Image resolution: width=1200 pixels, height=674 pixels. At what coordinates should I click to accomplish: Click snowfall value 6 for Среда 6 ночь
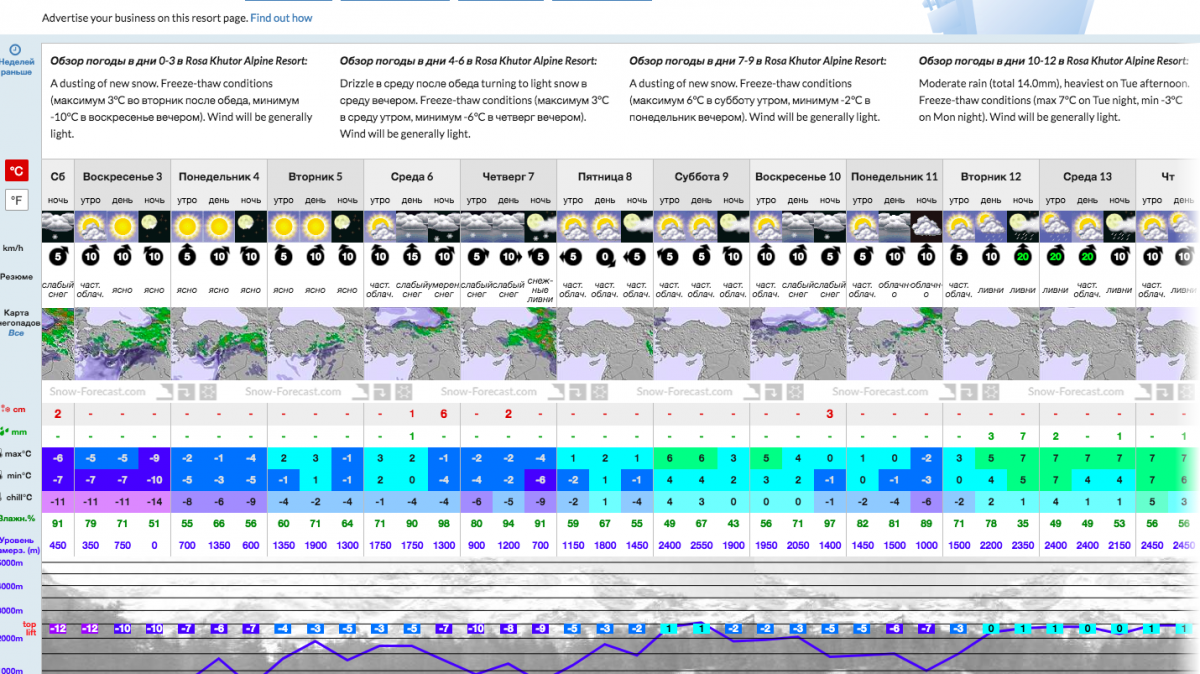pyautogui.click(x=443, y=414)
